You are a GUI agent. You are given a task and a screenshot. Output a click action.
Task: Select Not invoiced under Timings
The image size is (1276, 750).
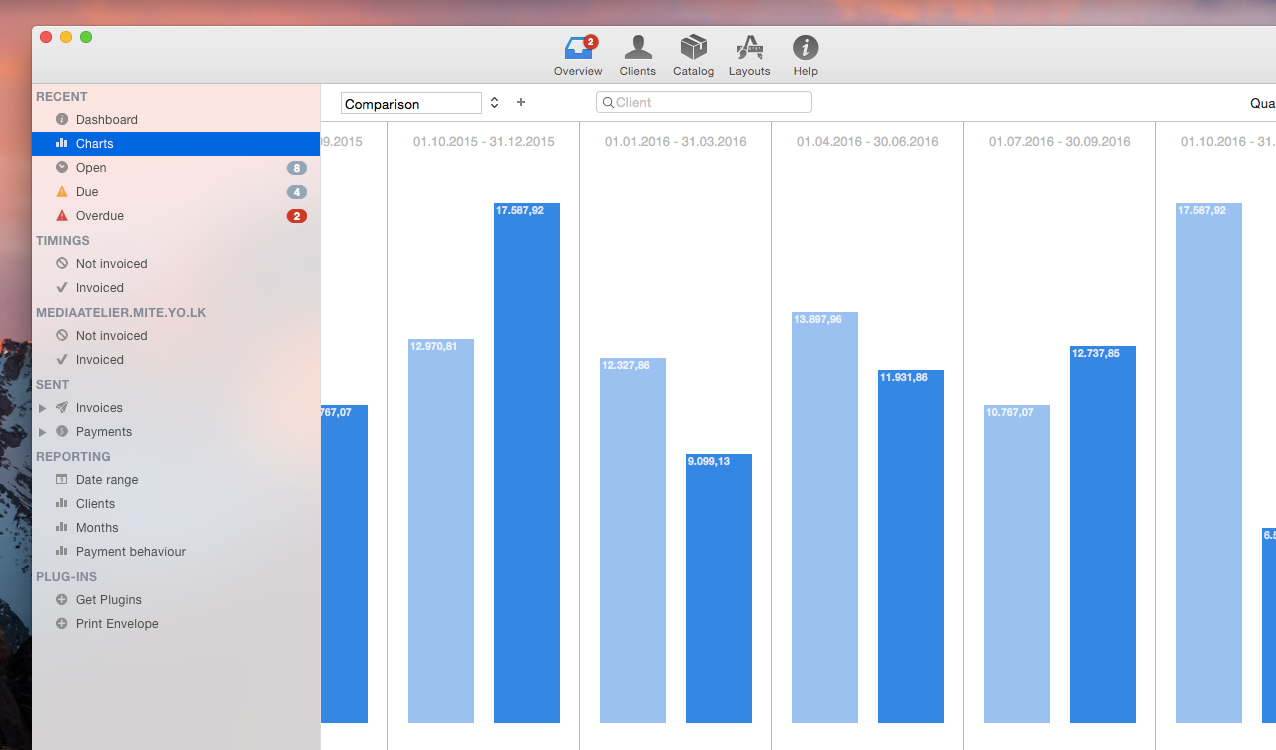point(111,264)
